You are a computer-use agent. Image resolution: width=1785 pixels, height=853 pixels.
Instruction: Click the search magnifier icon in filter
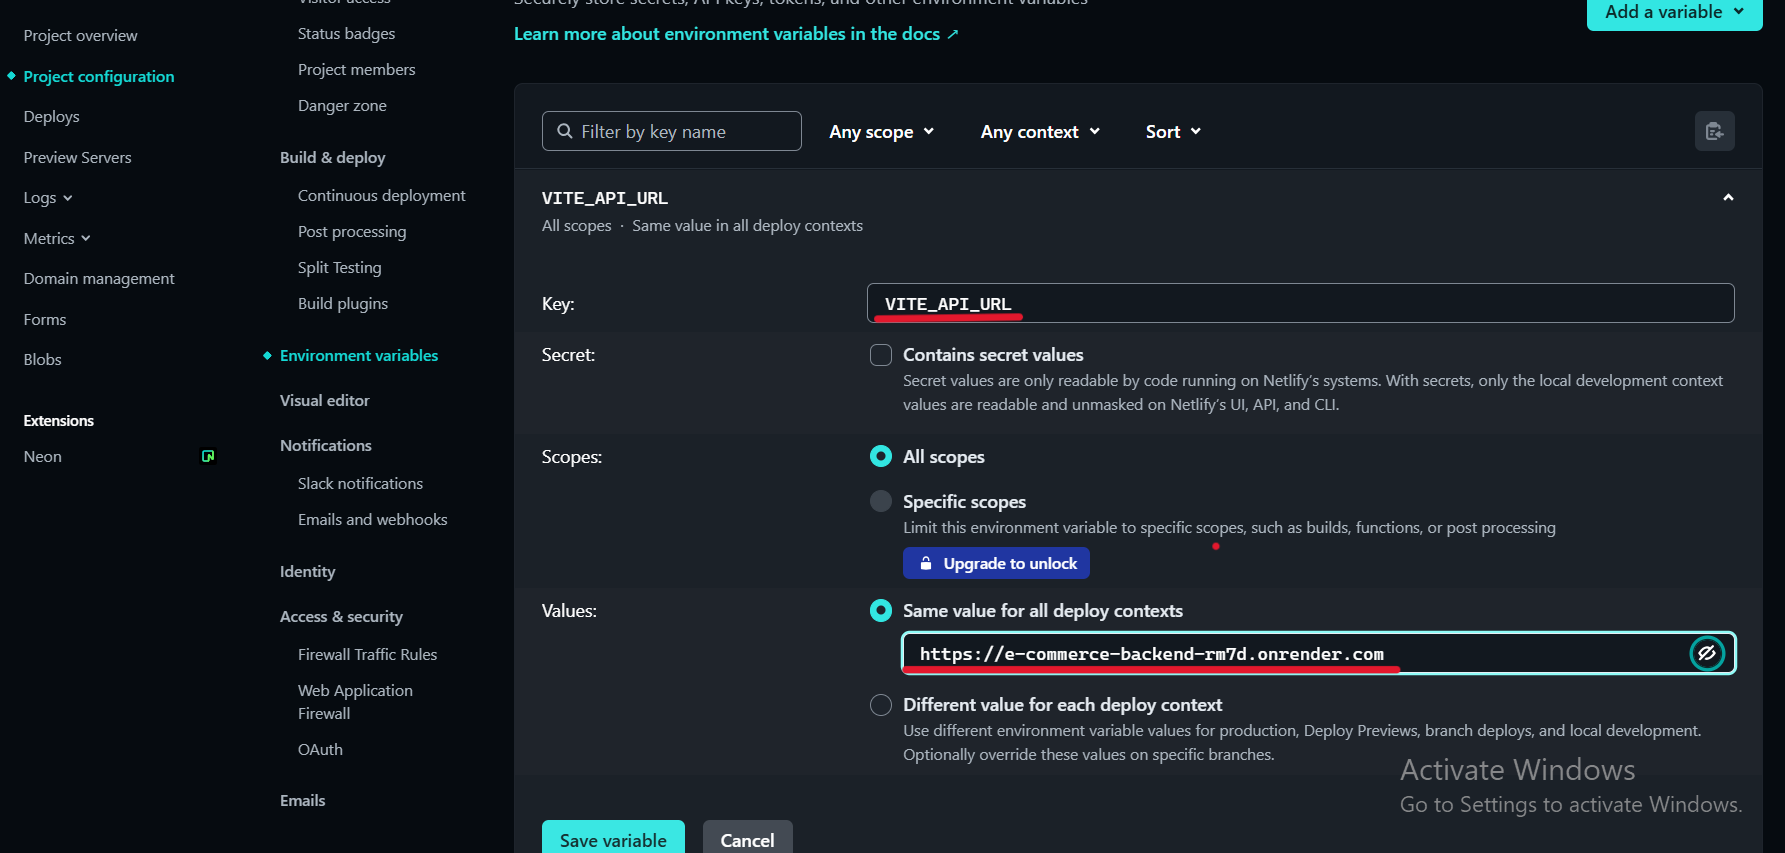(x=565, y=132)
